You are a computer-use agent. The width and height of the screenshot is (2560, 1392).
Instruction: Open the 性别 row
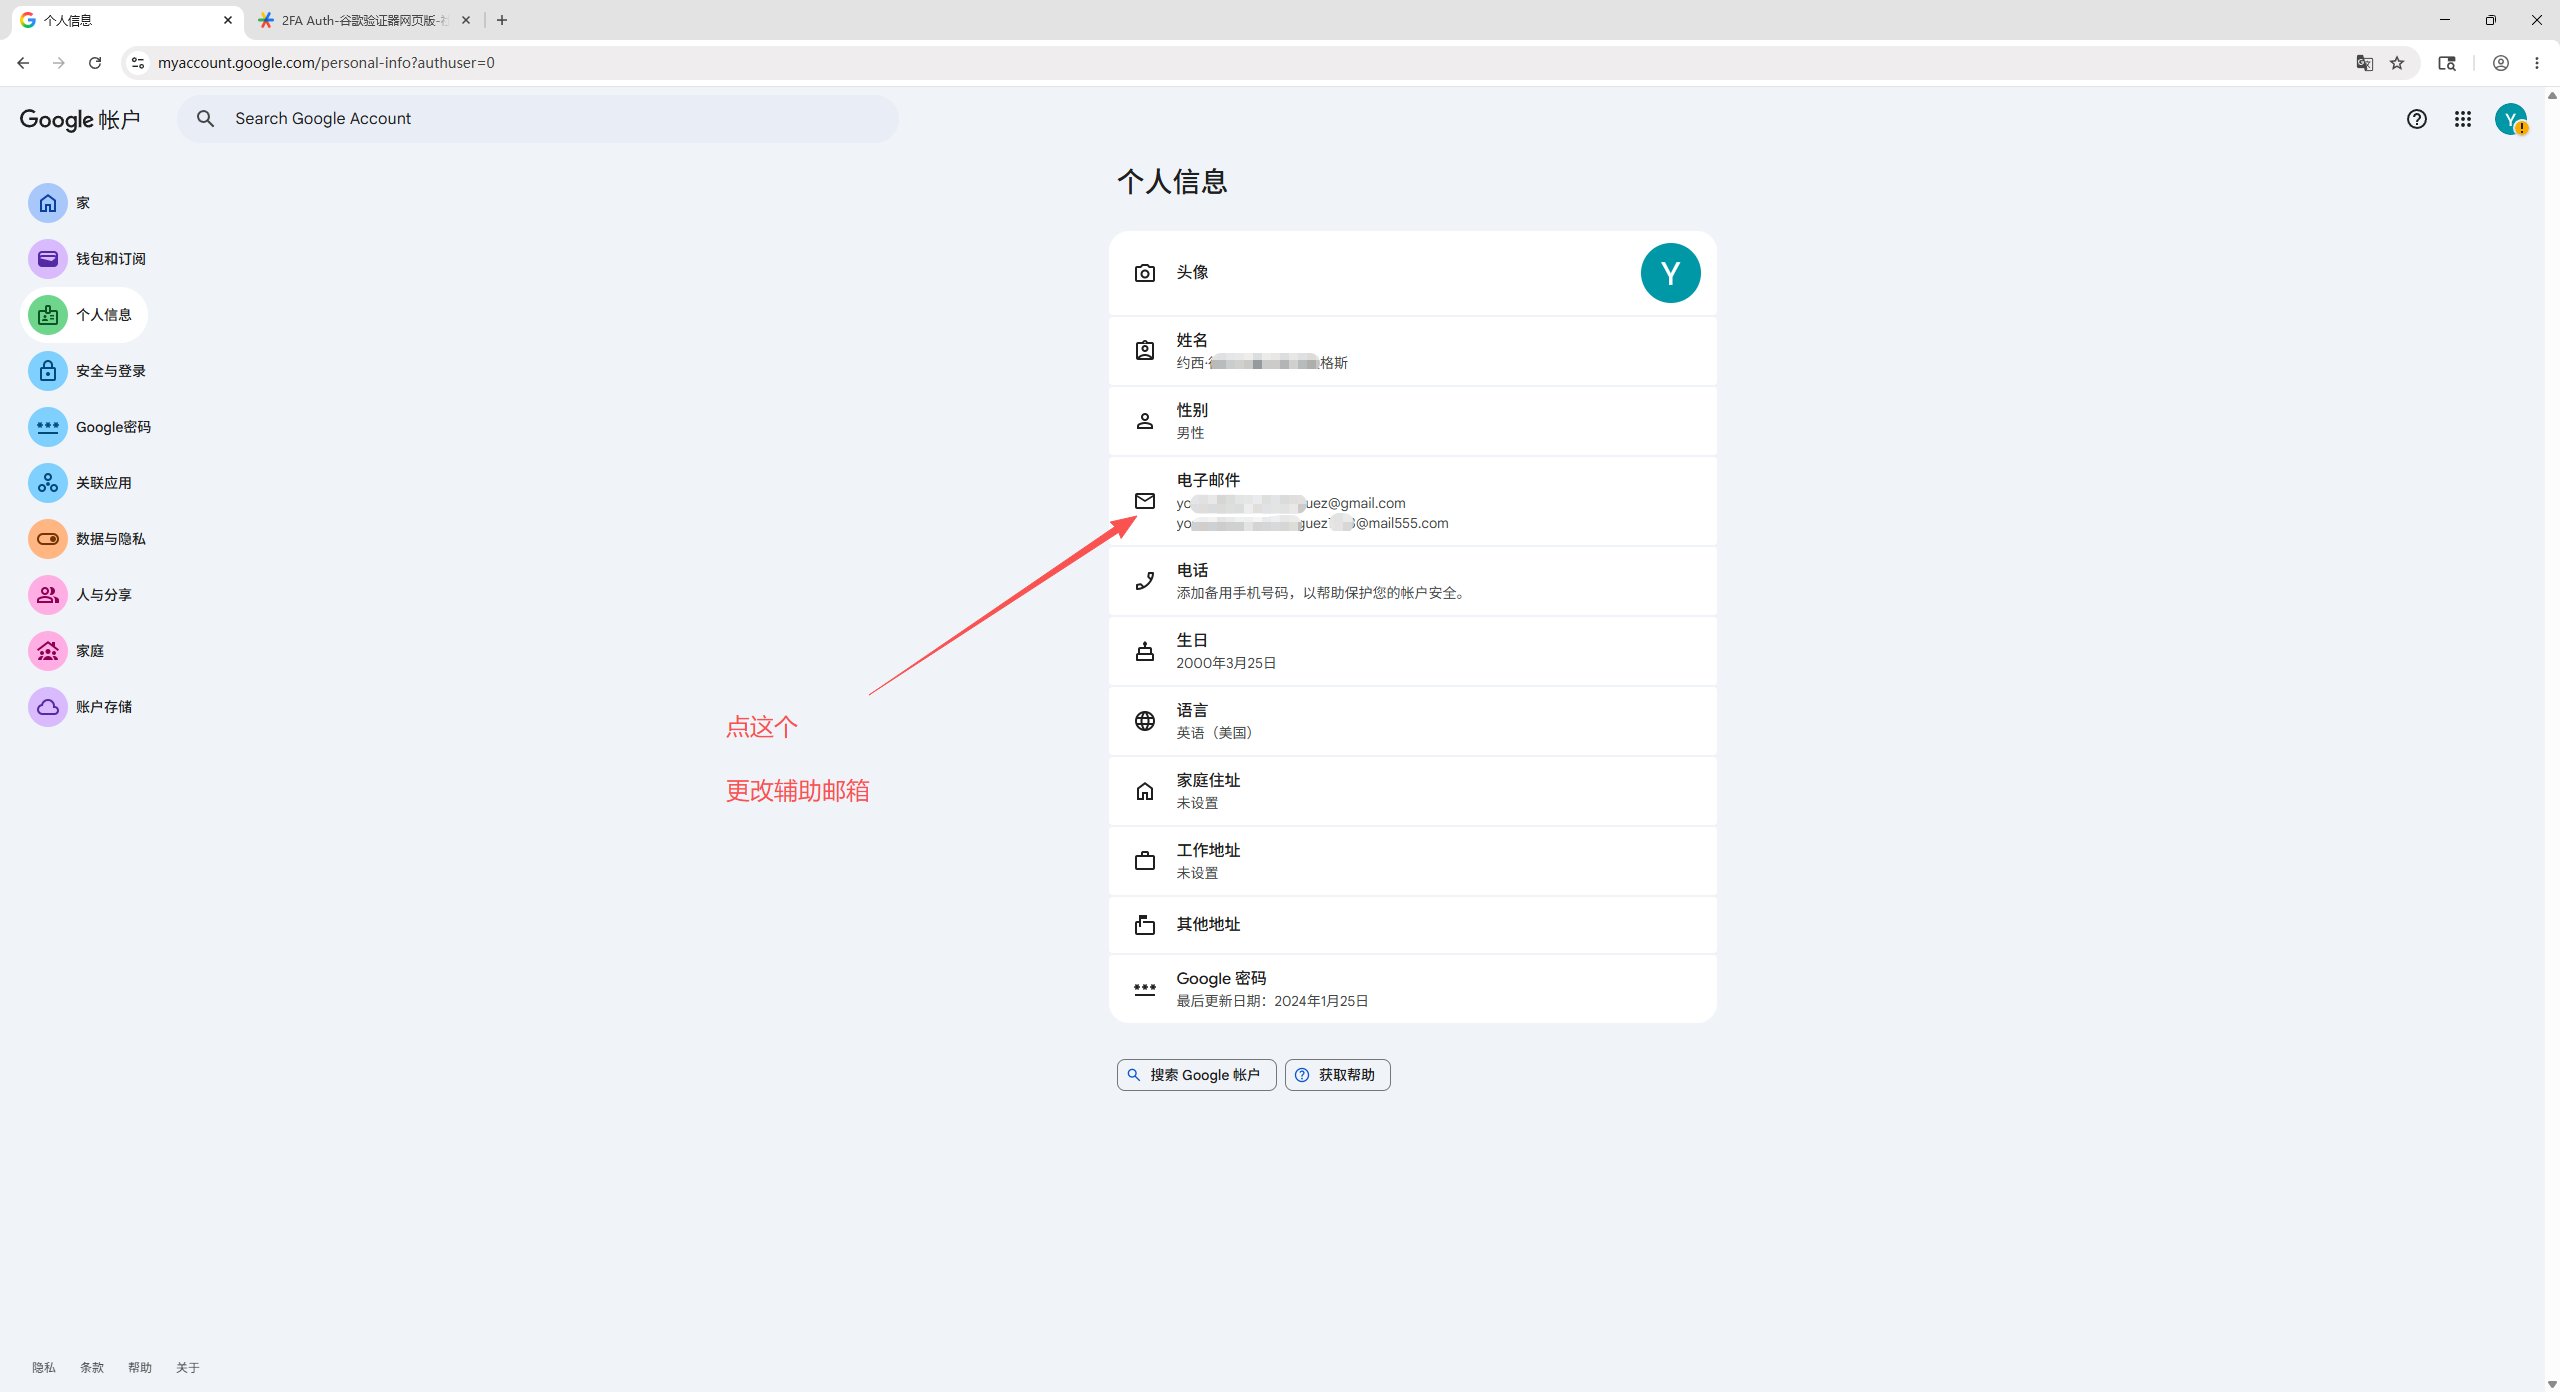[x=1412, y=421]
